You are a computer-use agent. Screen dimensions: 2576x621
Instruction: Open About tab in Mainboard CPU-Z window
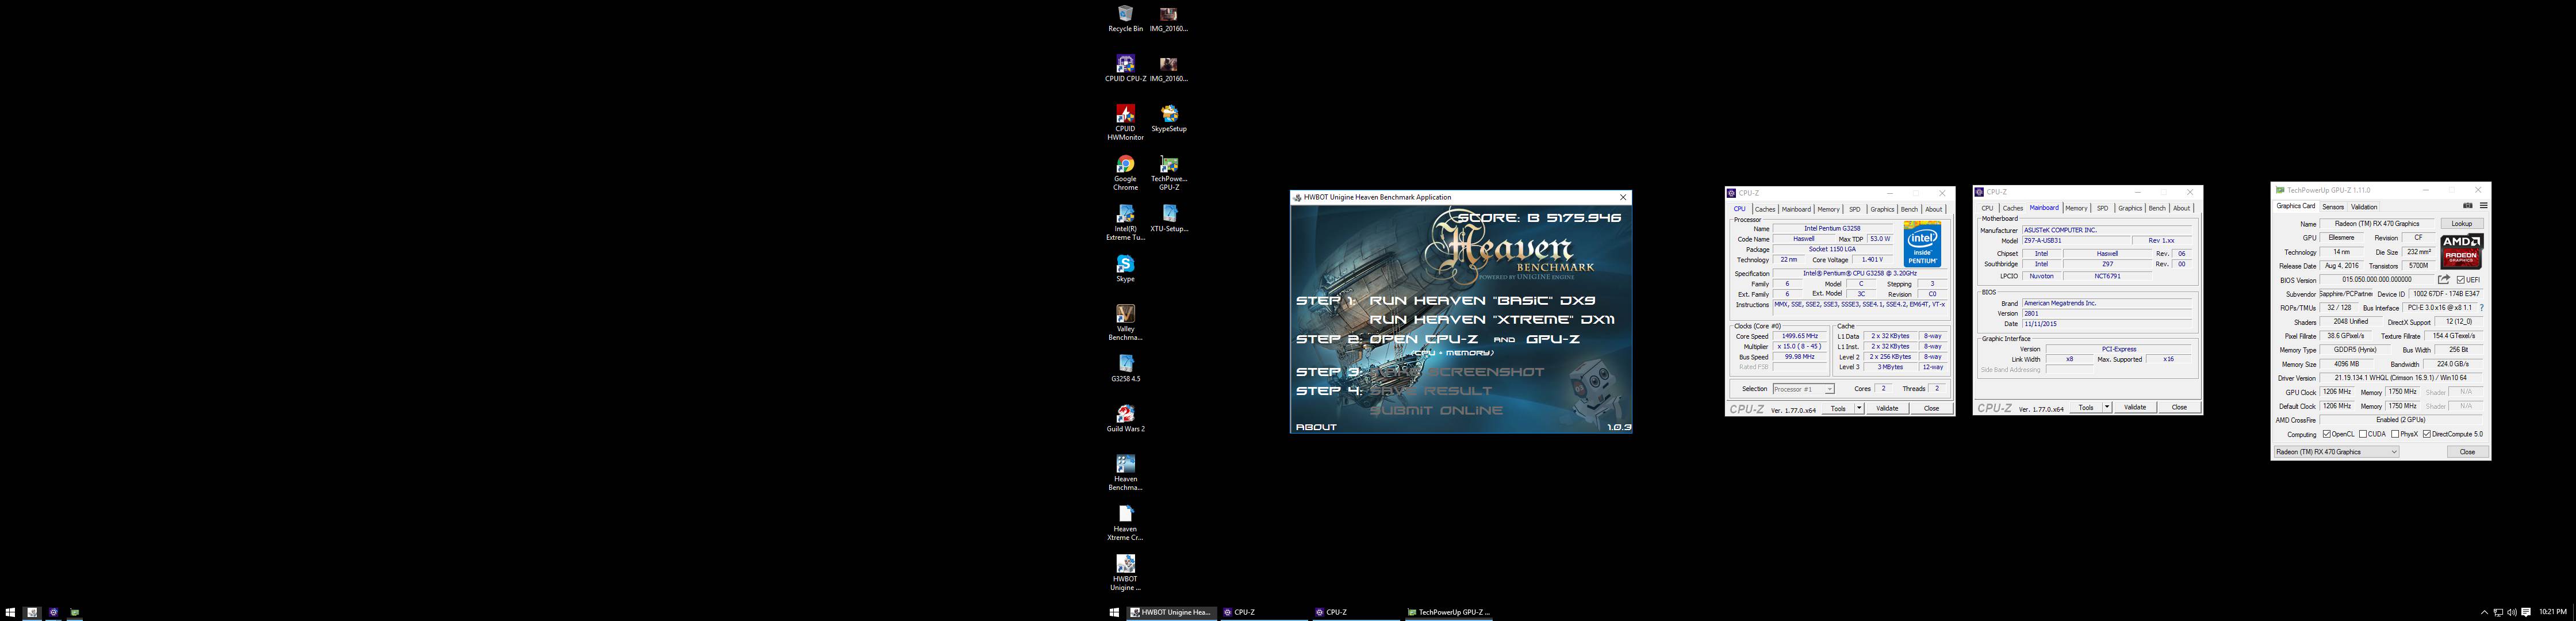pos(2181,208)
